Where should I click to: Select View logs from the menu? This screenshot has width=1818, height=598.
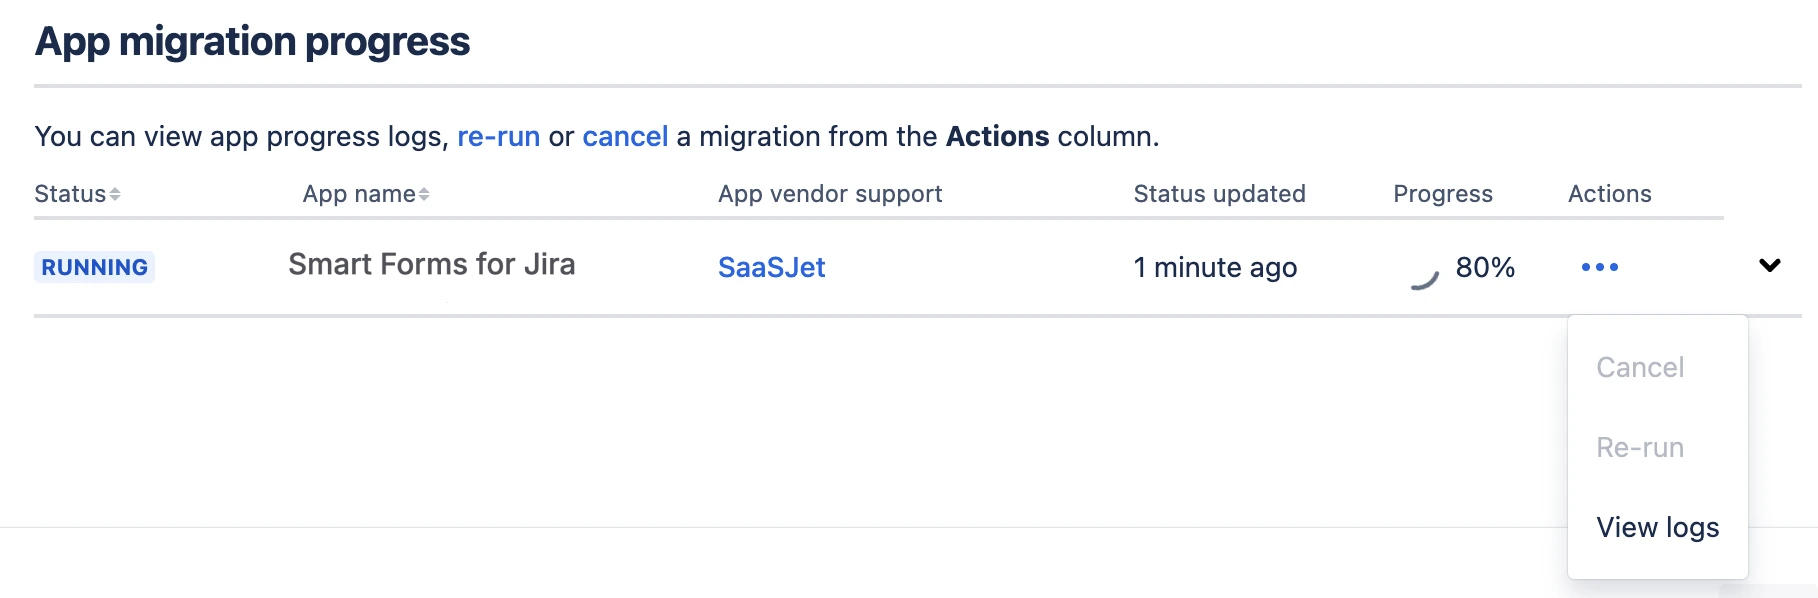[x=1657, y=527]
